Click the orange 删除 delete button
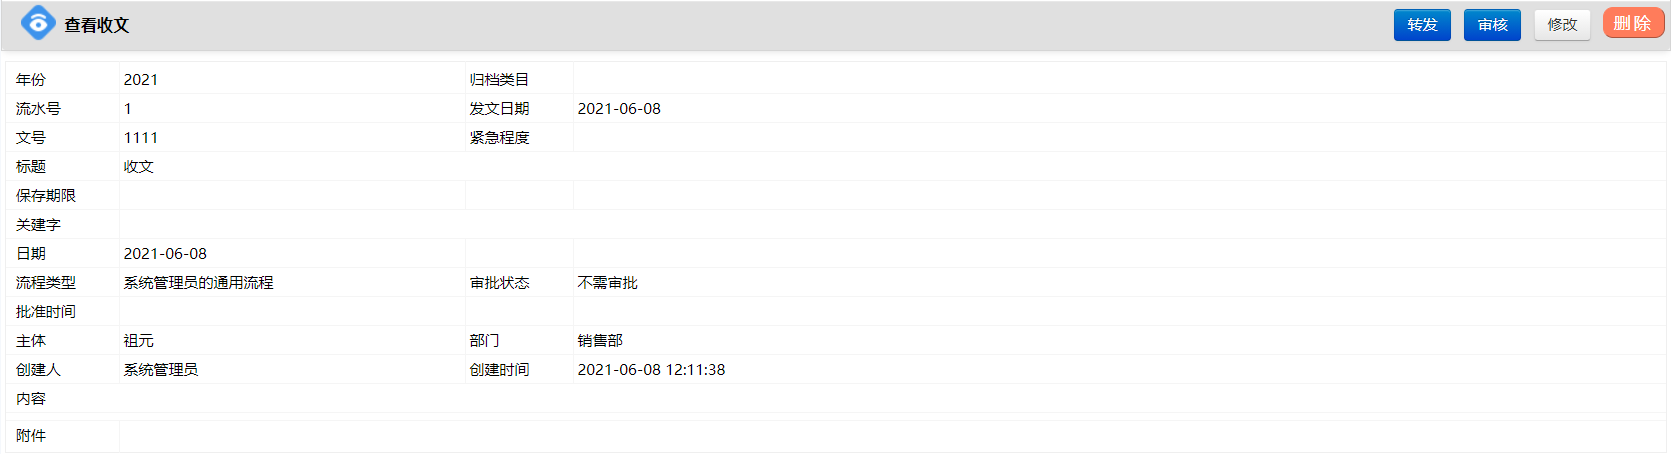The image size is (1671, 454). [1633, 23]
